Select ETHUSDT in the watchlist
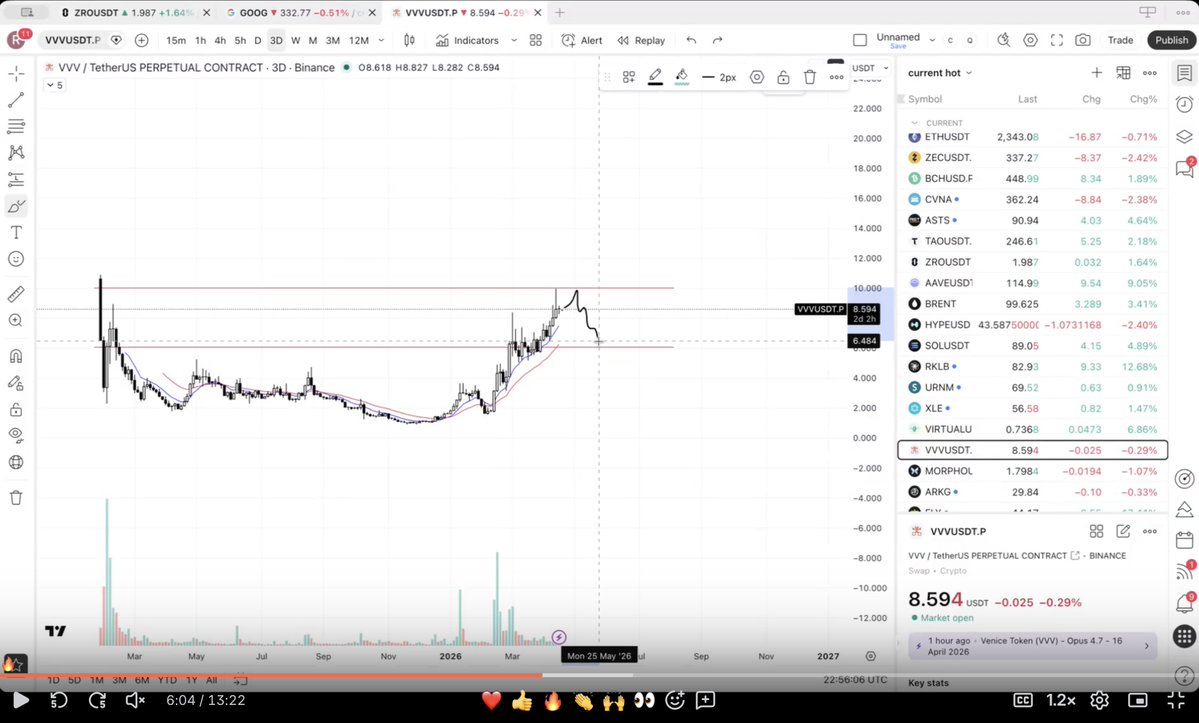The height and width of the screenshot is (723, 1199). [1032, 137]
